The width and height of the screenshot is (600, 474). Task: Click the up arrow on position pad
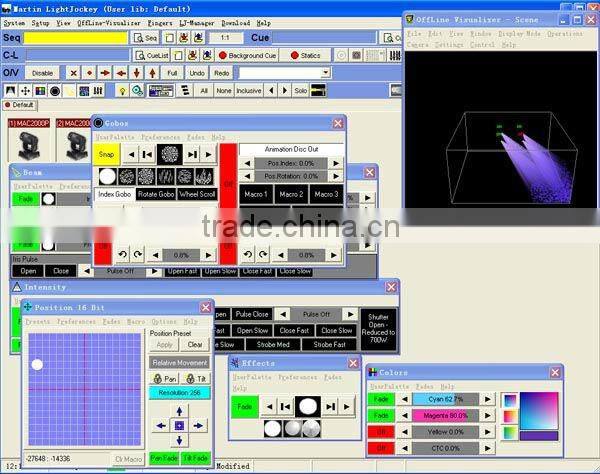tap(179, 410)
